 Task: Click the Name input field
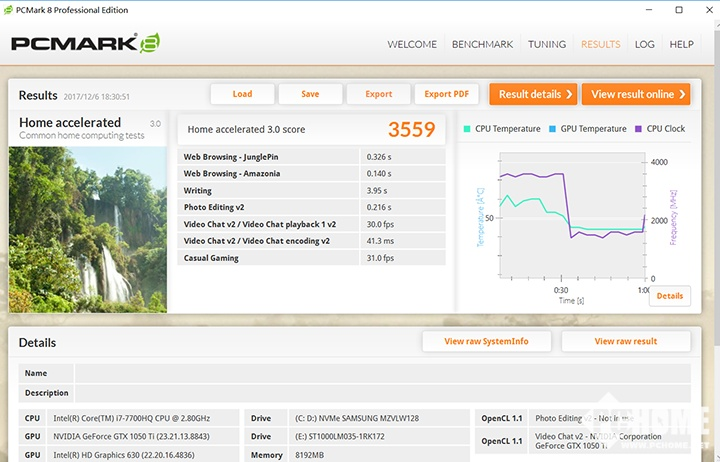coord(382,373)
